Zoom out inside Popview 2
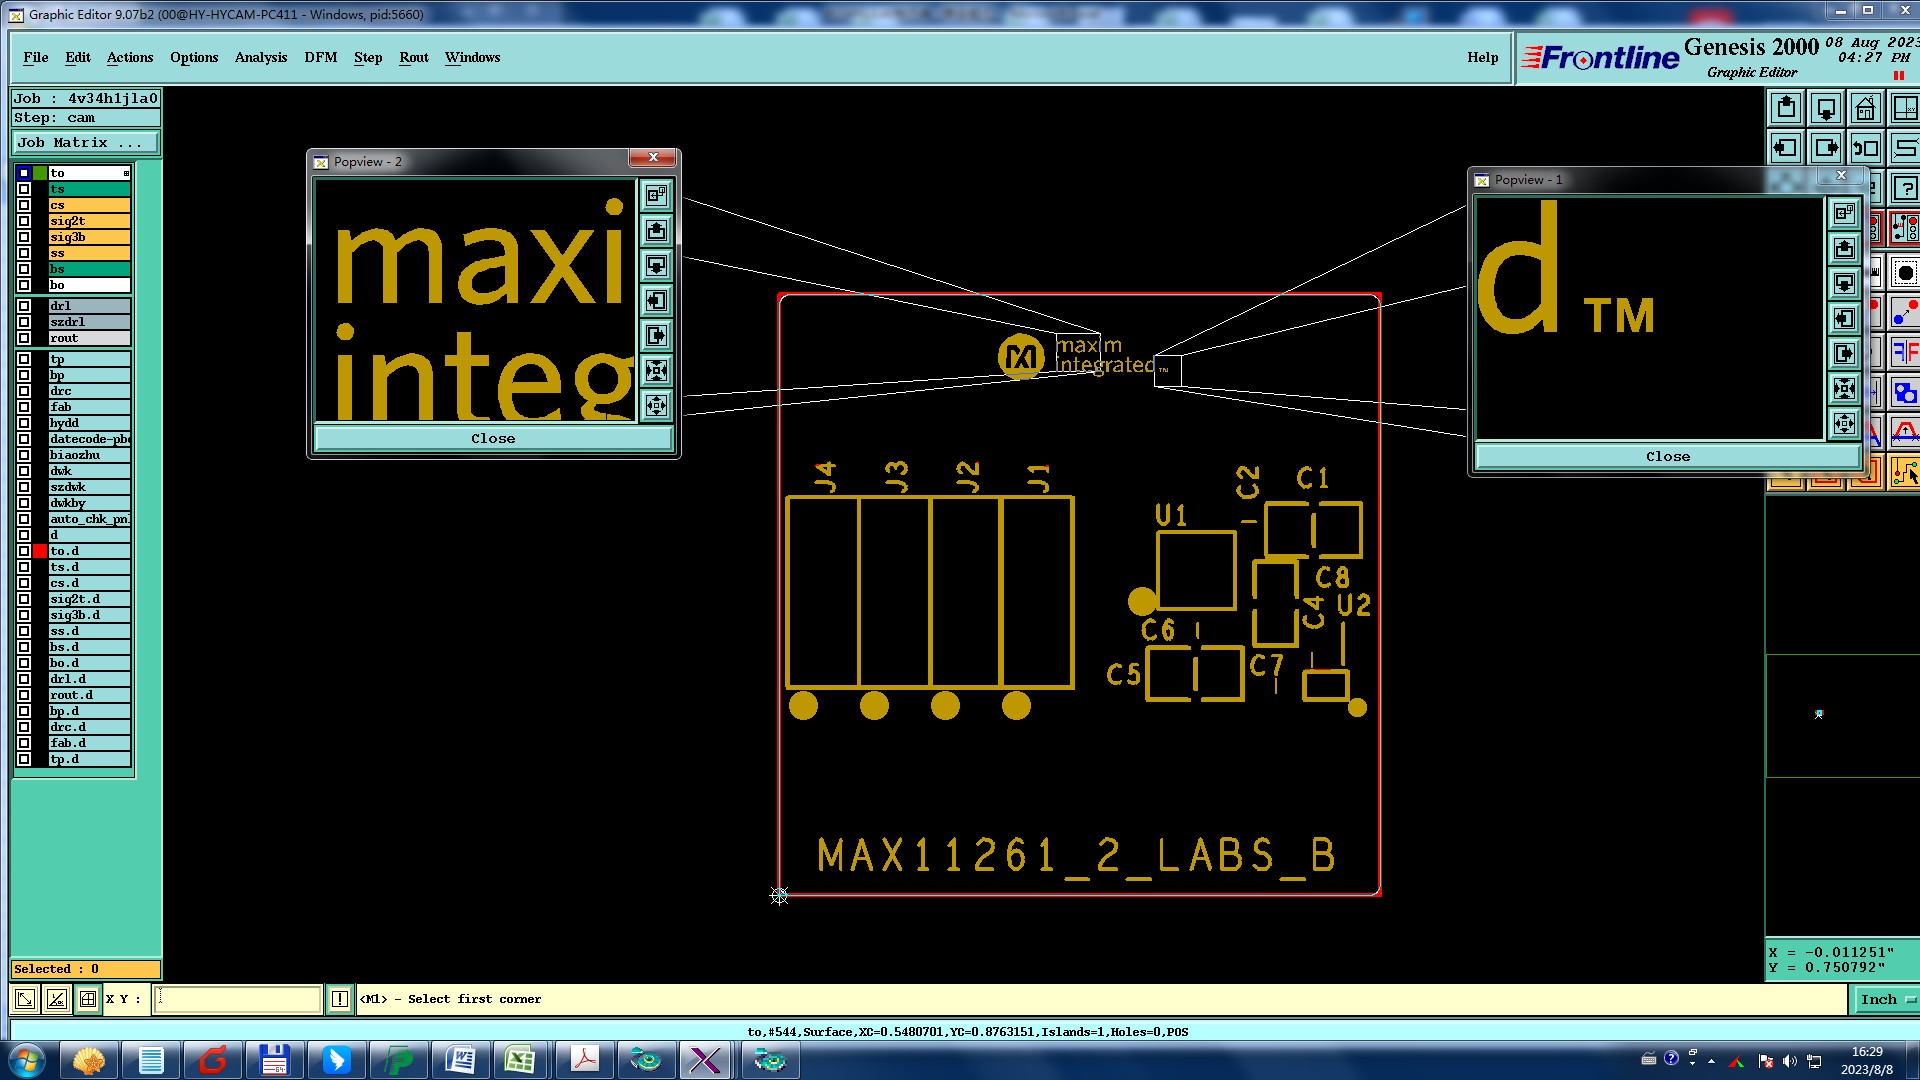 click(x=656, y=406)
